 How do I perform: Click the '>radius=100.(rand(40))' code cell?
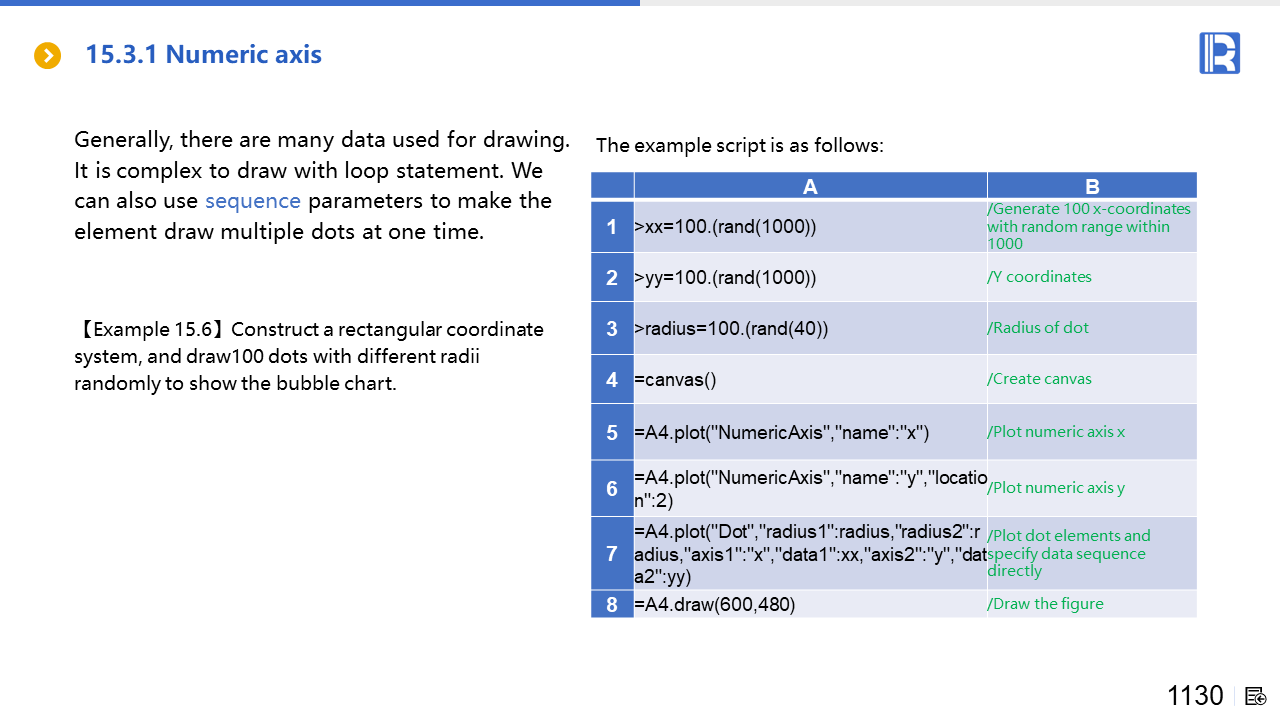click(x=810, y=328)
